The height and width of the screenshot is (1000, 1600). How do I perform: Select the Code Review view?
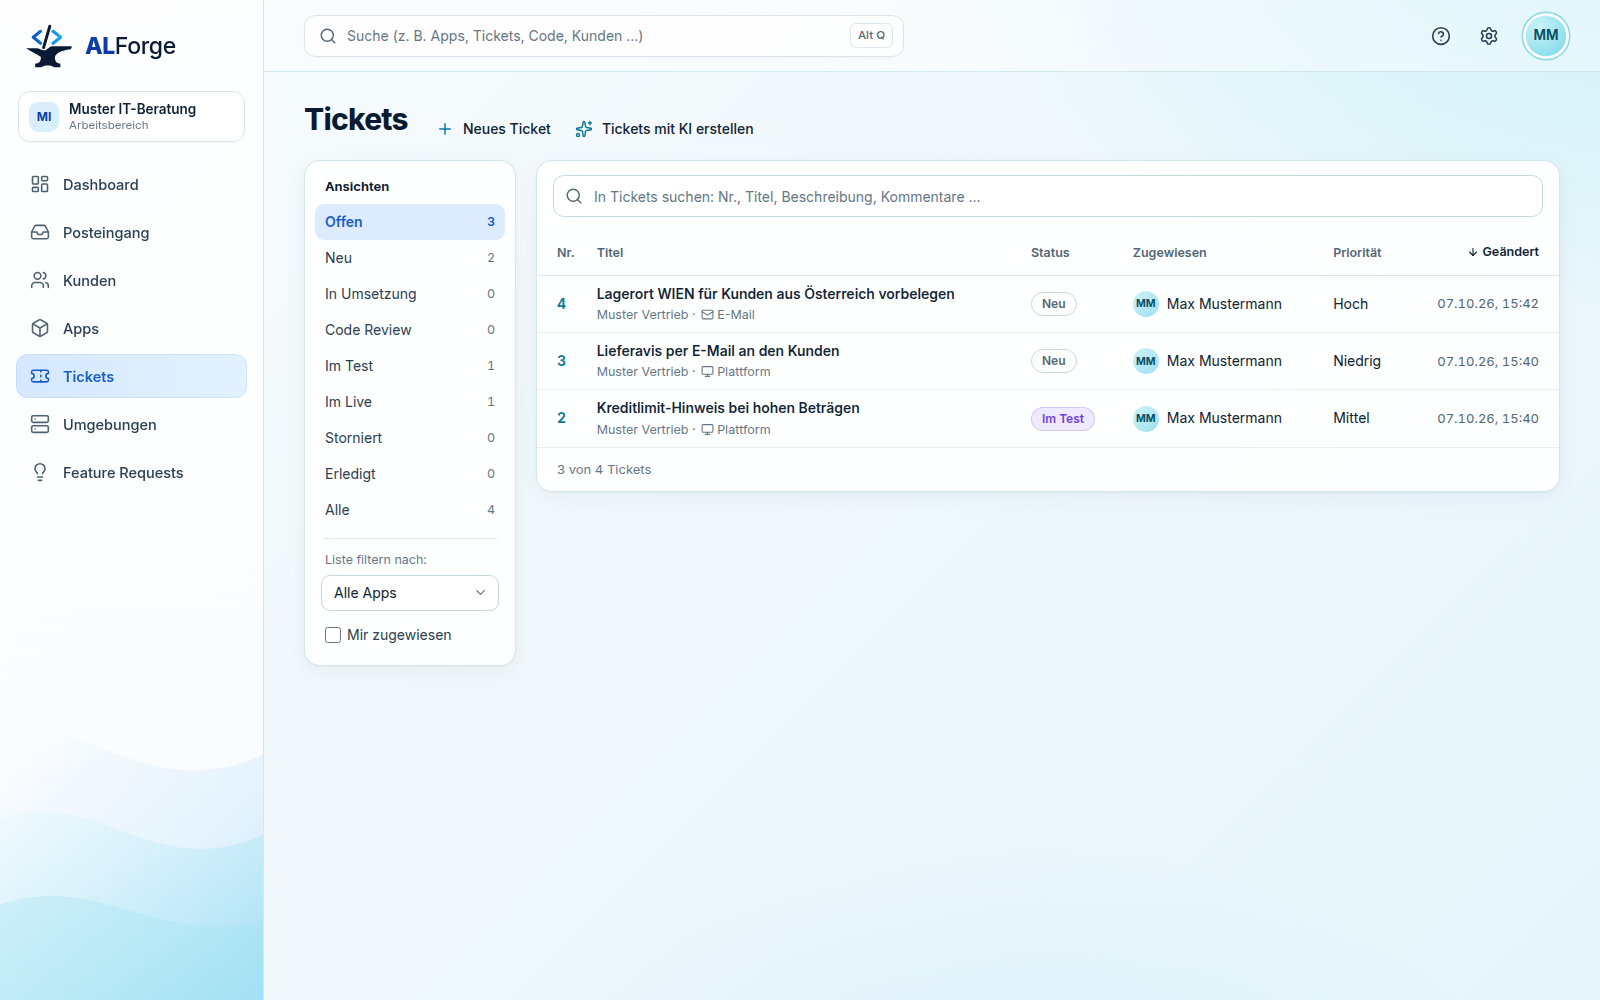tap(410, 330)
